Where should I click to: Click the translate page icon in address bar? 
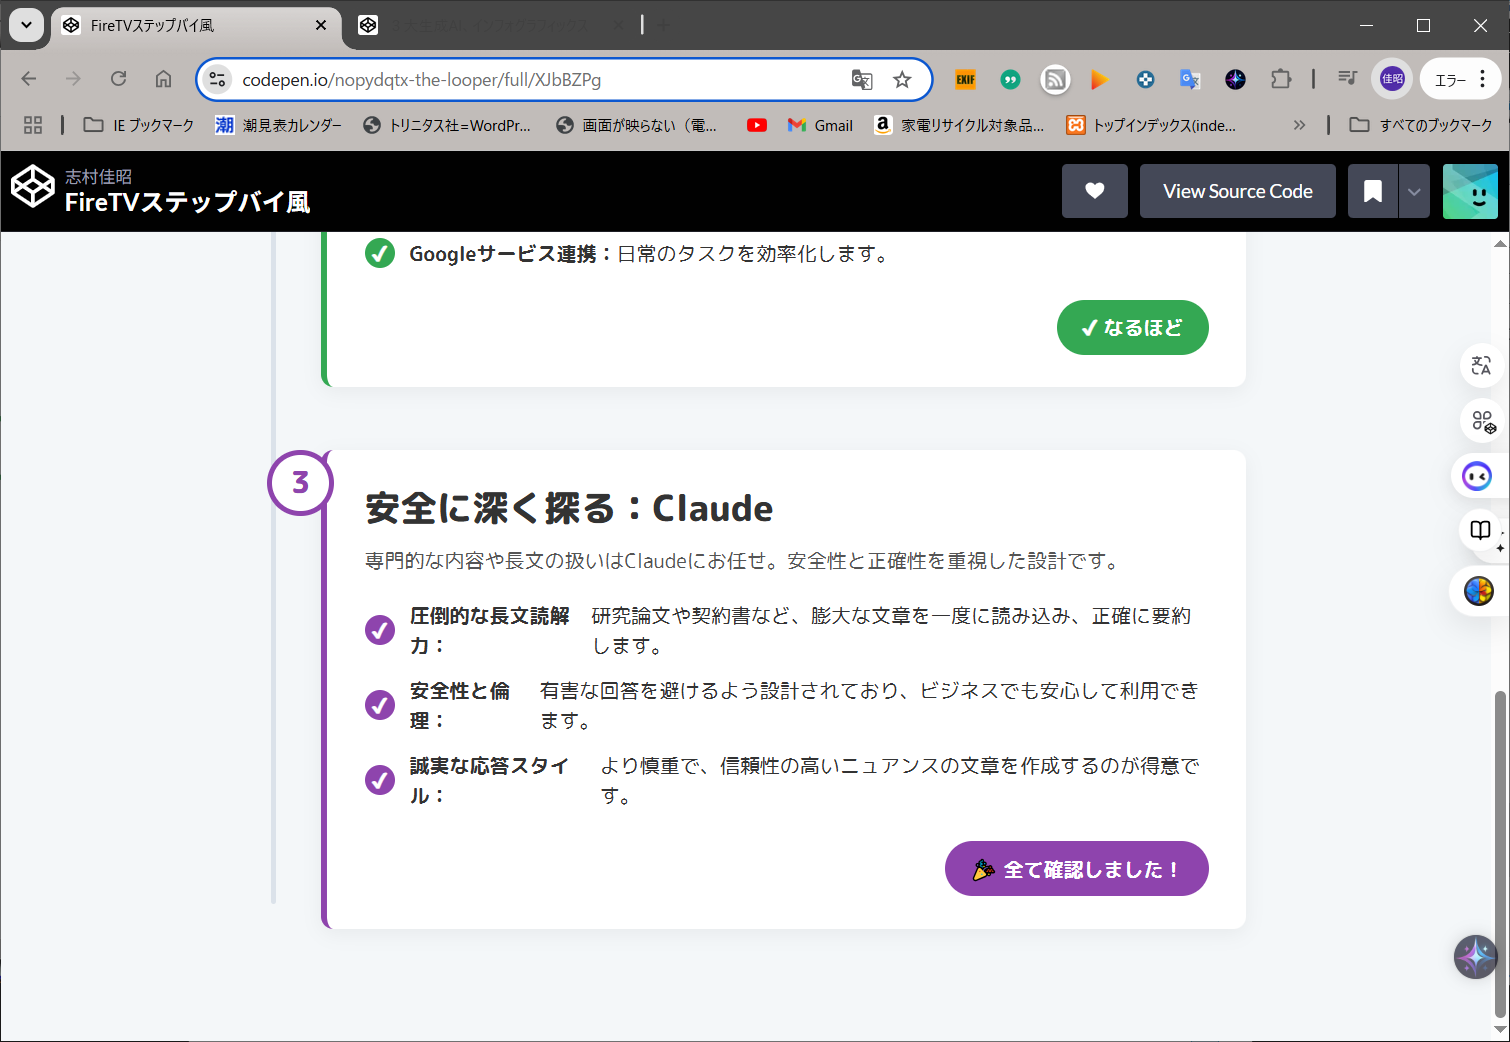[x=861, y=80]
